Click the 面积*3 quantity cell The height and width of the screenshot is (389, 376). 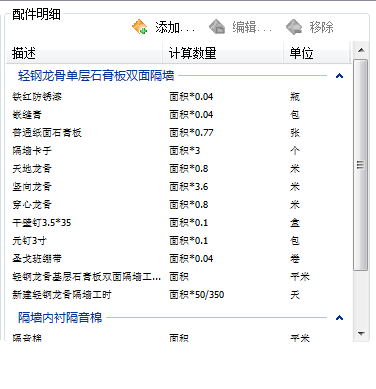pos(185,151)
